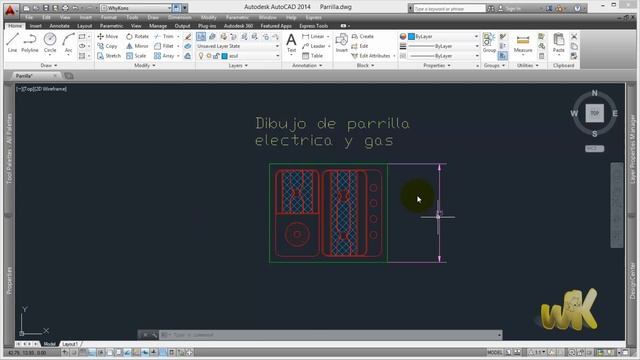Click the keyword search input field
The height and width of the screenshot is (360, 640).
[449, 8]
